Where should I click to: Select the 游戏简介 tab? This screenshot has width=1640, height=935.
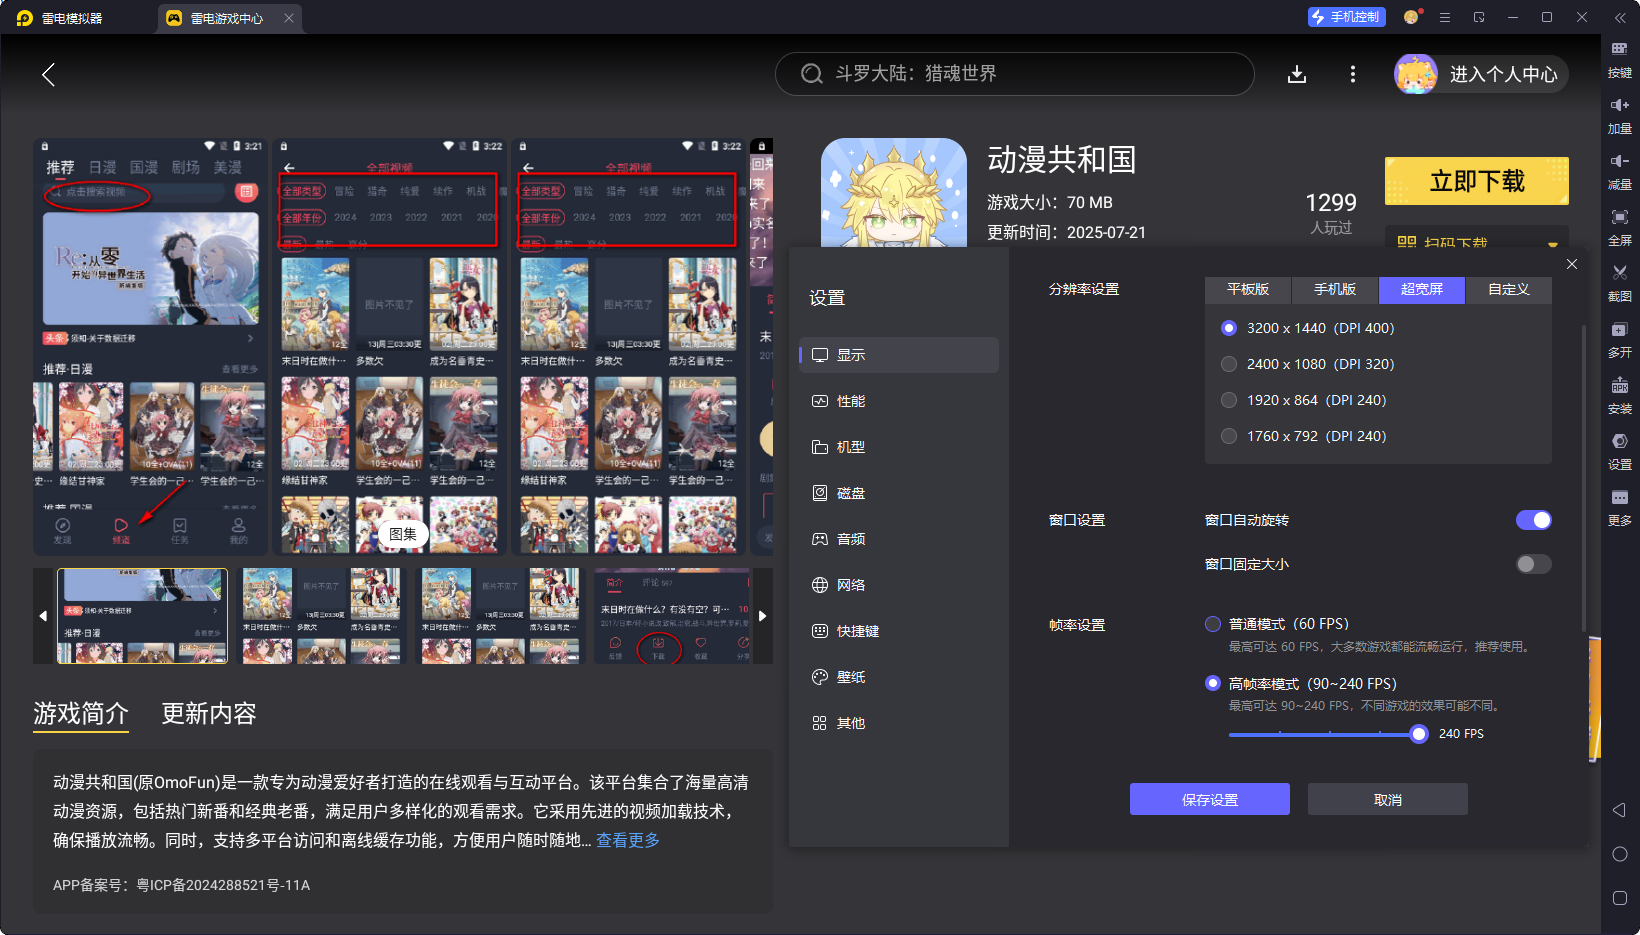click(81, 713)
